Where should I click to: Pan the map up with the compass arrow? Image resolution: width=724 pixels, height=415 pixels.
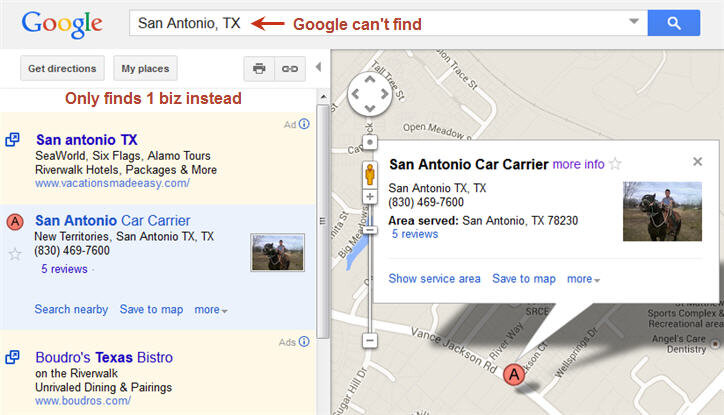[369, 80]
